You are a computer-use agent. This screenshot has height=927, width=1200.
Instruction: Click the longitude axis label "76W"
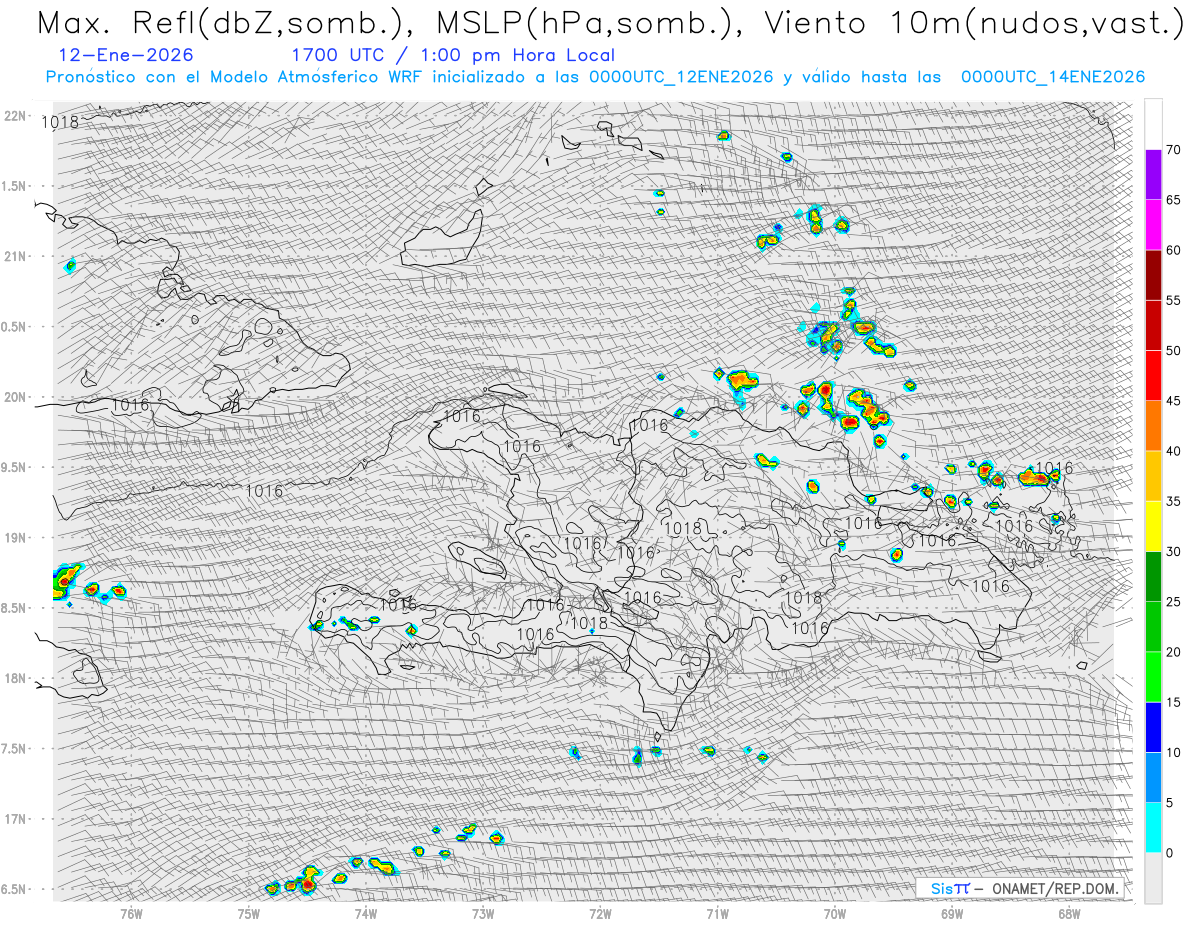click(131, 912)
